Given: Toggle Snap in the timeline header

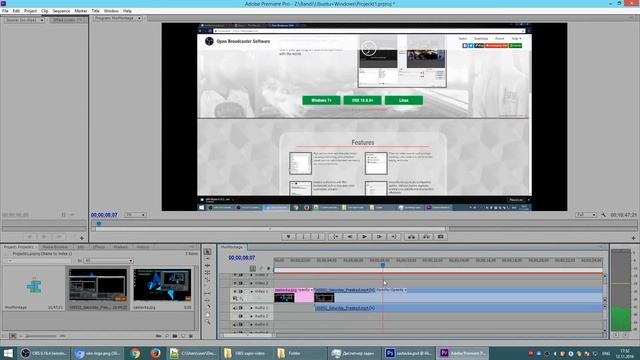Looking at the screenshot, I should click(253, 269).
